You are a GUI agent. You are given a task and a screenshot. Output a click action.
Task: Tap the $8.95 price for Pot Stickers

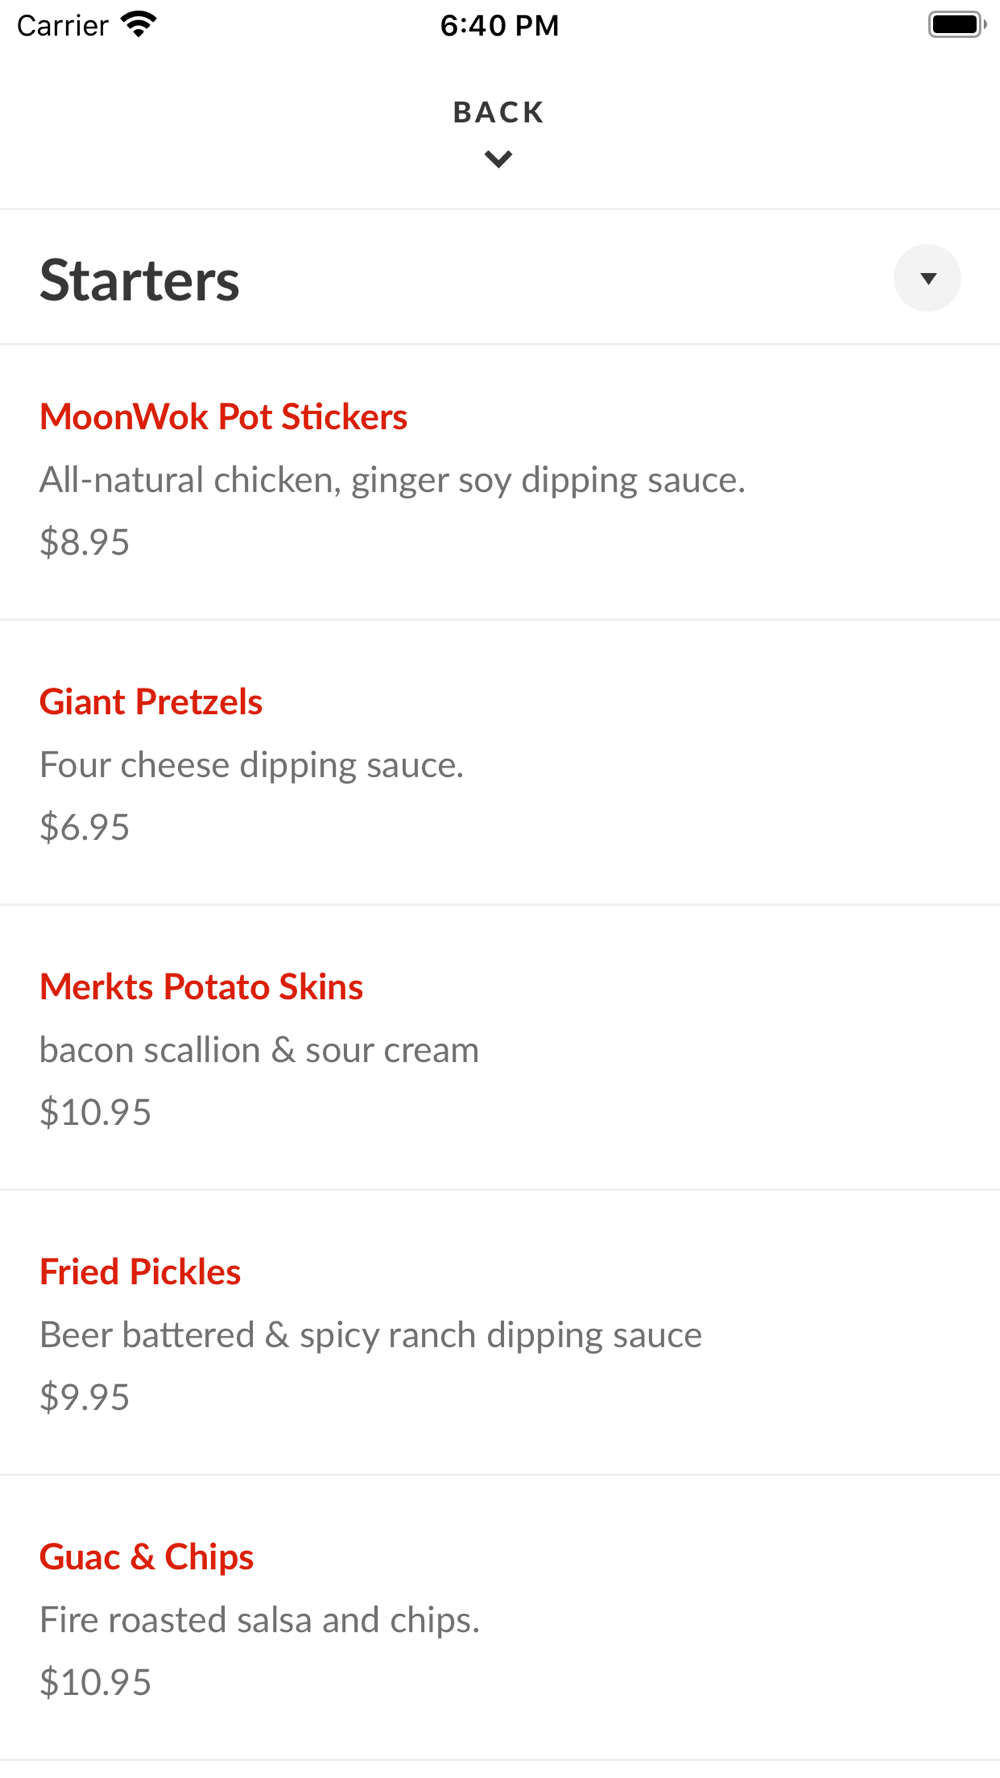(85, 542)
